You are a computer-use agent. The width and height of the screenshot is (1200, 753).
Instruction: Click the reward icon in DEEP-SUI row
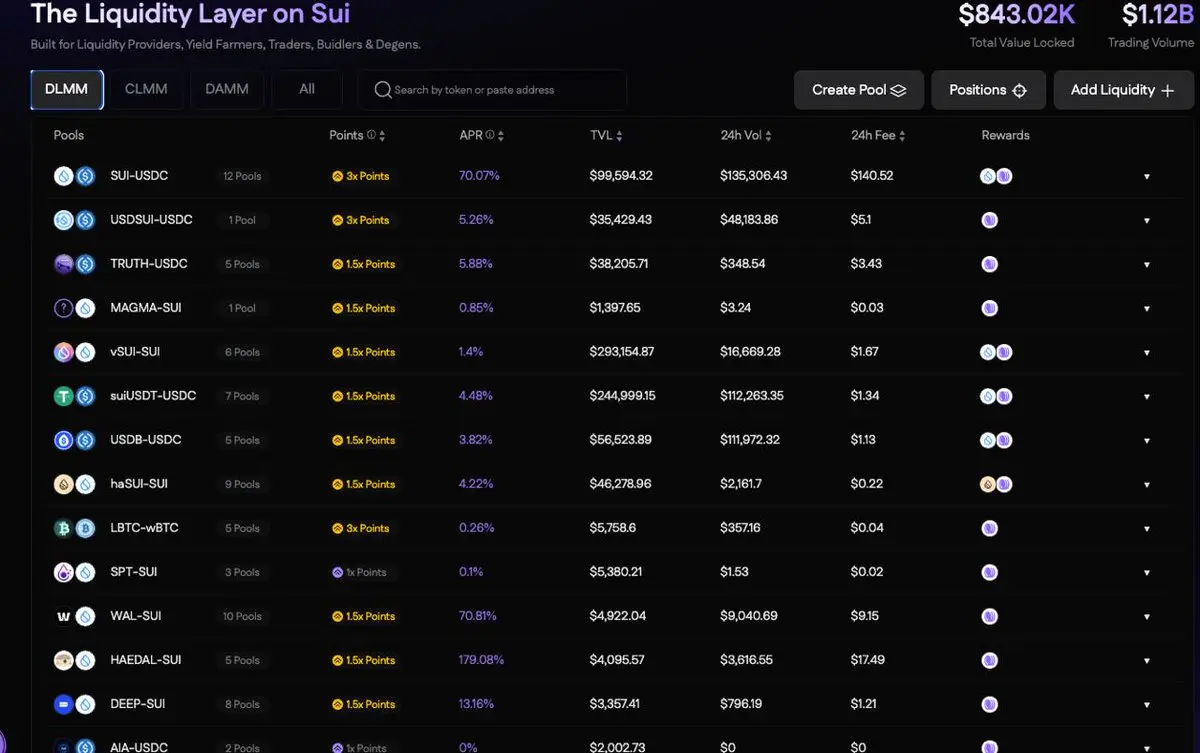(990, 704)
